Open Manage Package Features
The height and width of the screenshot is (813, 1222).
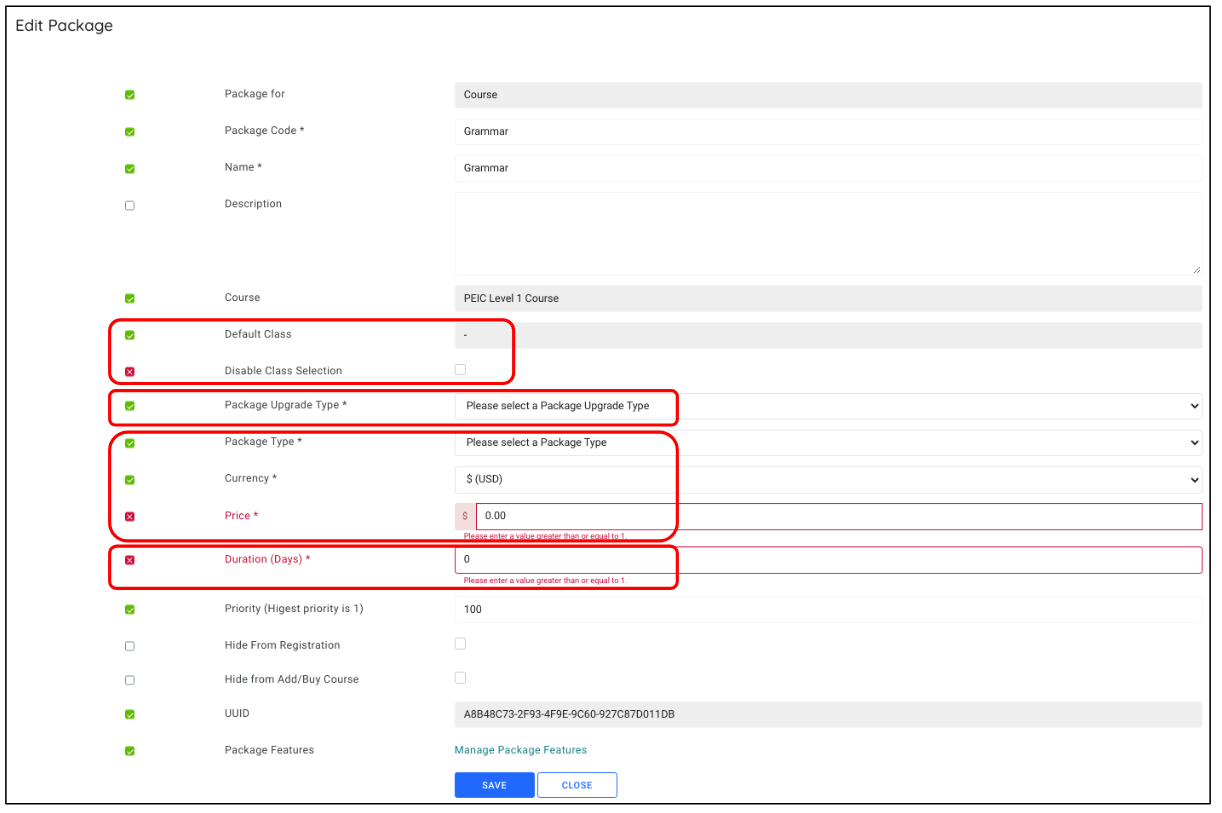point(520,748)
